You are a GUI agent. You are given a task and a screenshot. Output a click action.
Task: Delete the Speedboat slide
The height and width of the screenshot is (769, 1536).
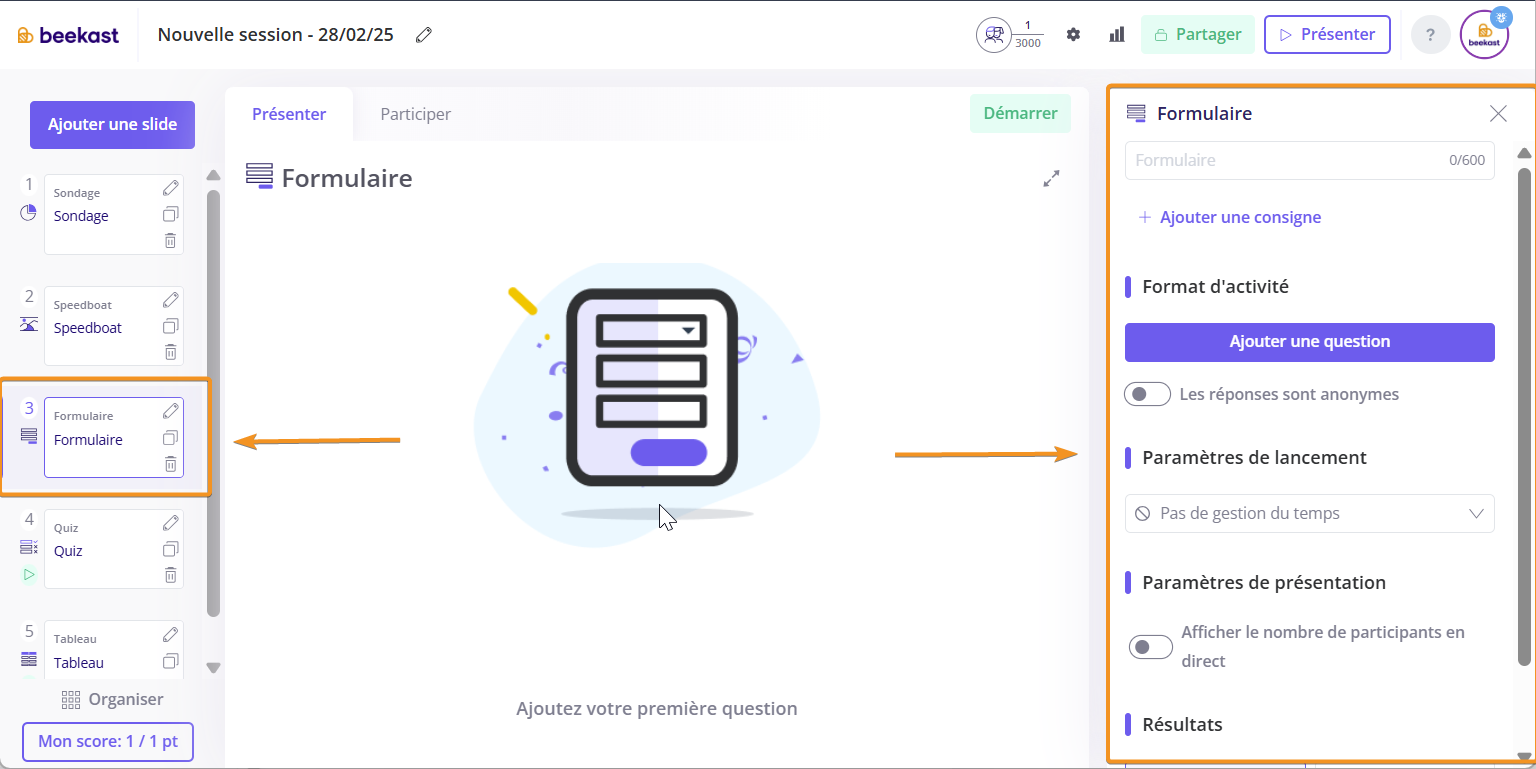point(170,352)
